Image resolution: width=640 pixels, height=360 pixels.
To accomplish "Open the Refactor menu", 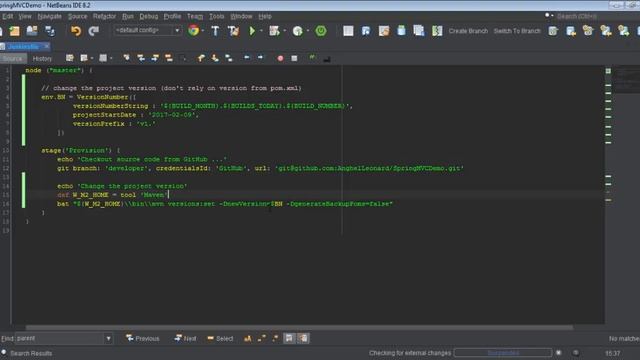I will tap(104, 16).
